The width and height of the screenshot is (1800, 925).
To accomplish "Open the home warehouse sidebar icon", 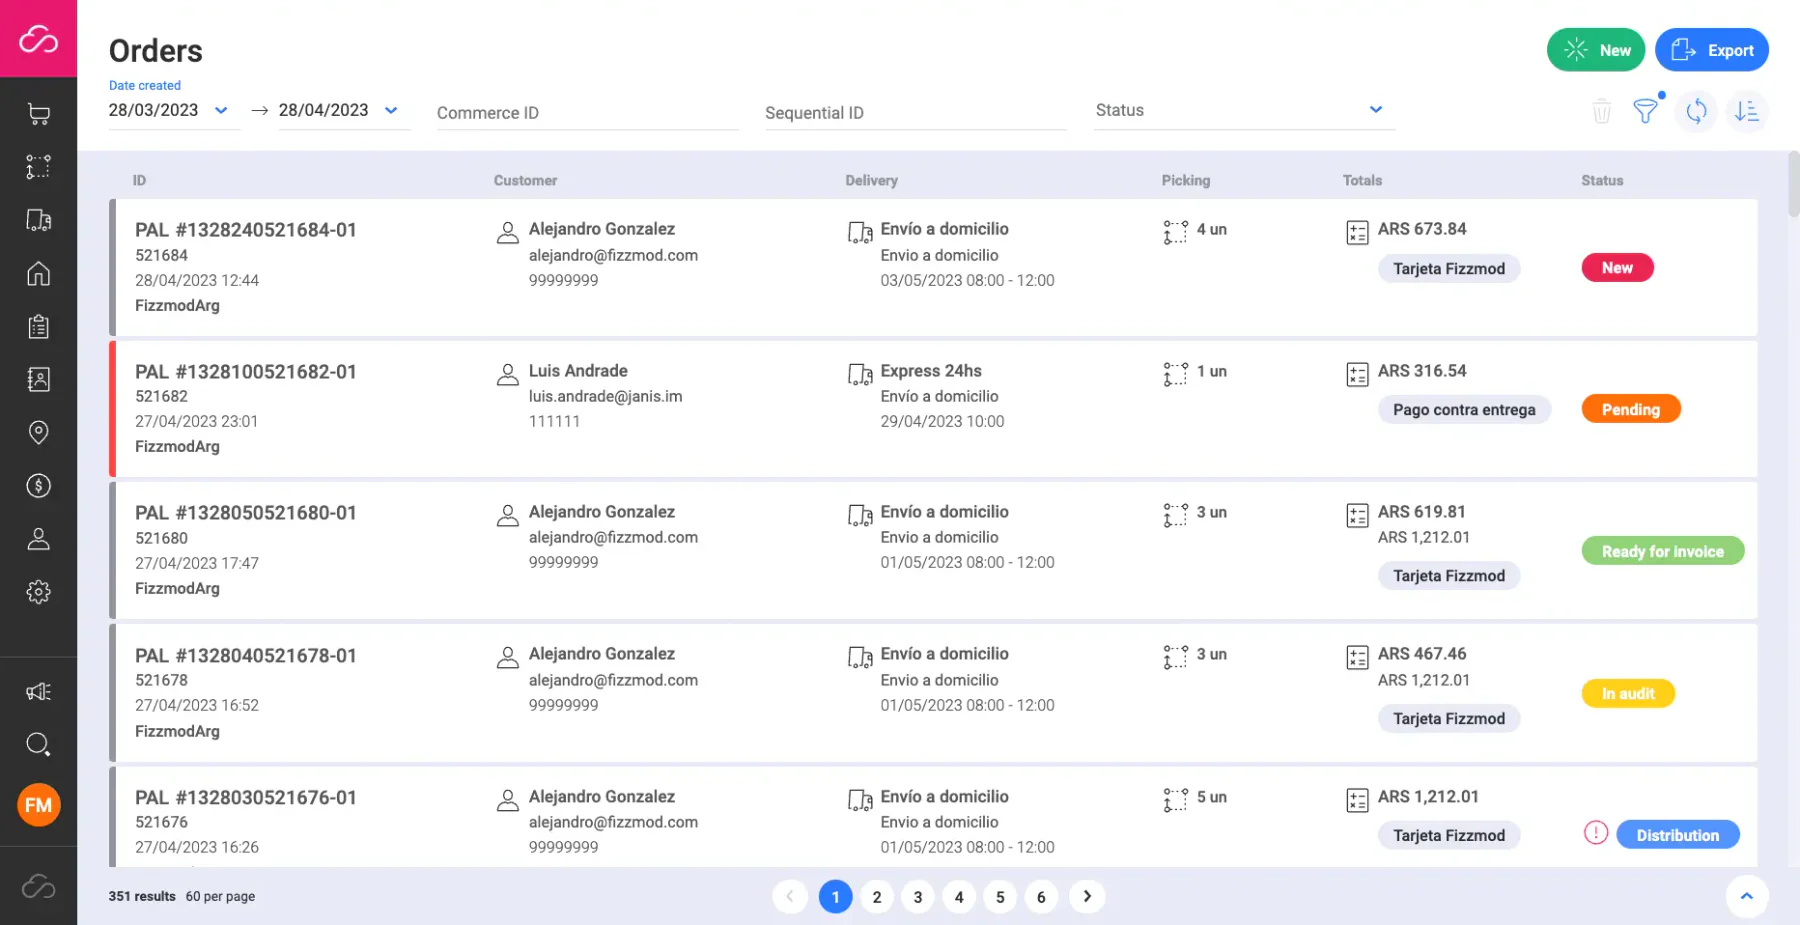I will 38,273.
